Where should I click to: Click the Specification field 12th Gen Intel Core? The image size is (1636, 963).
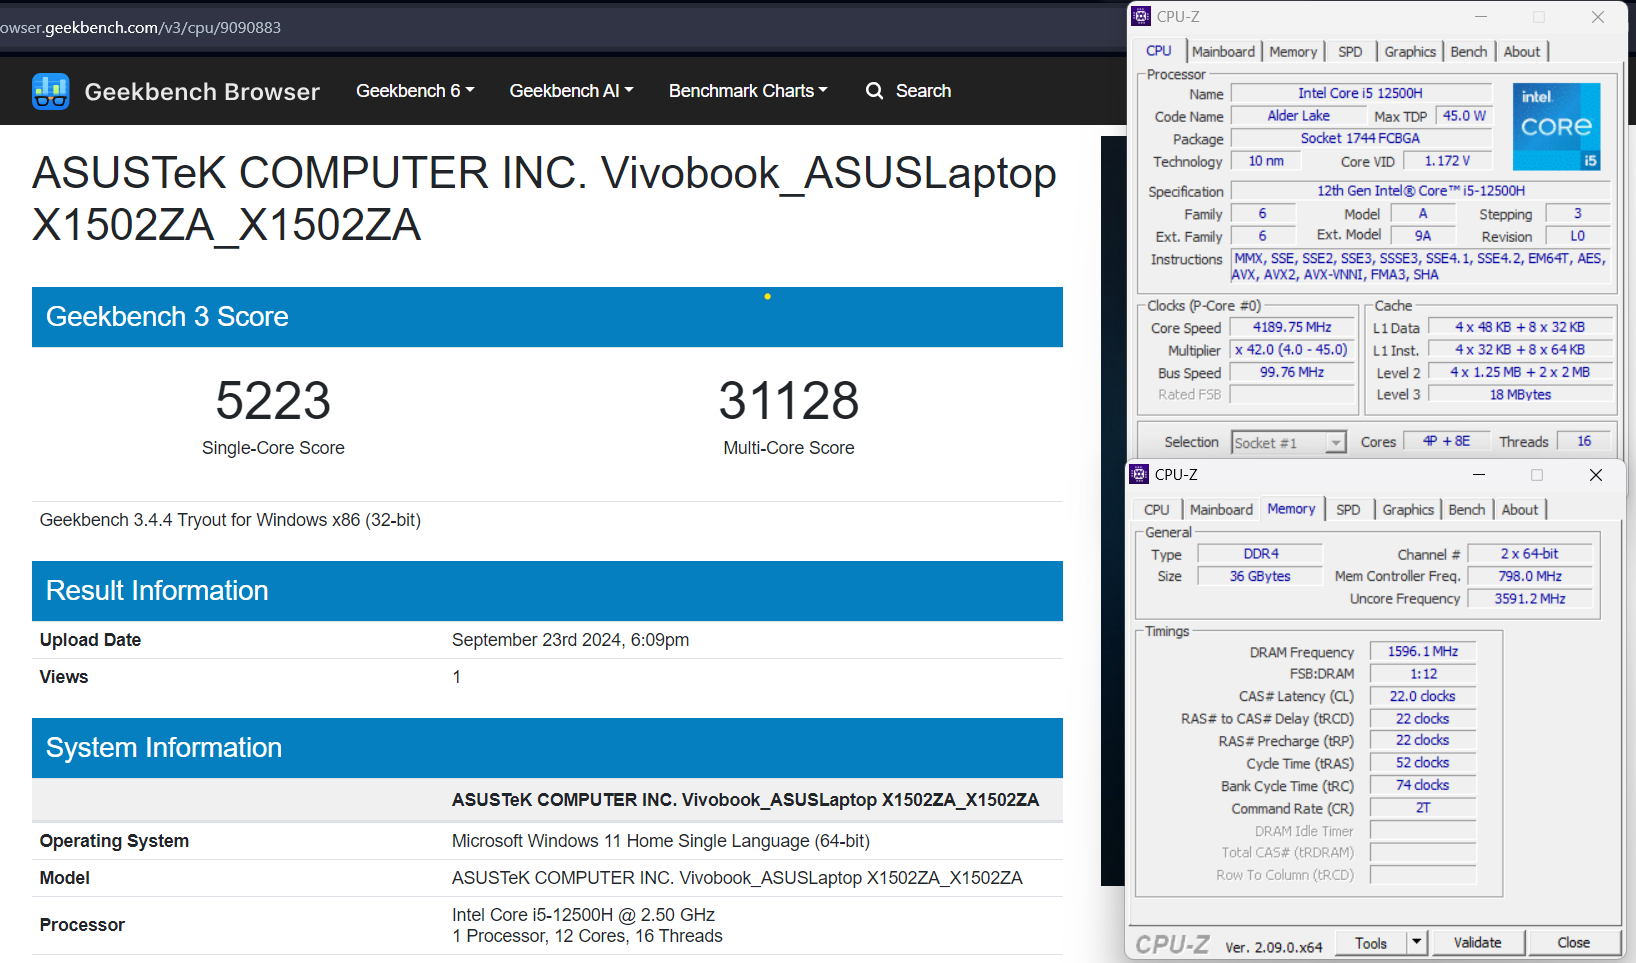tap(1420, 191)
